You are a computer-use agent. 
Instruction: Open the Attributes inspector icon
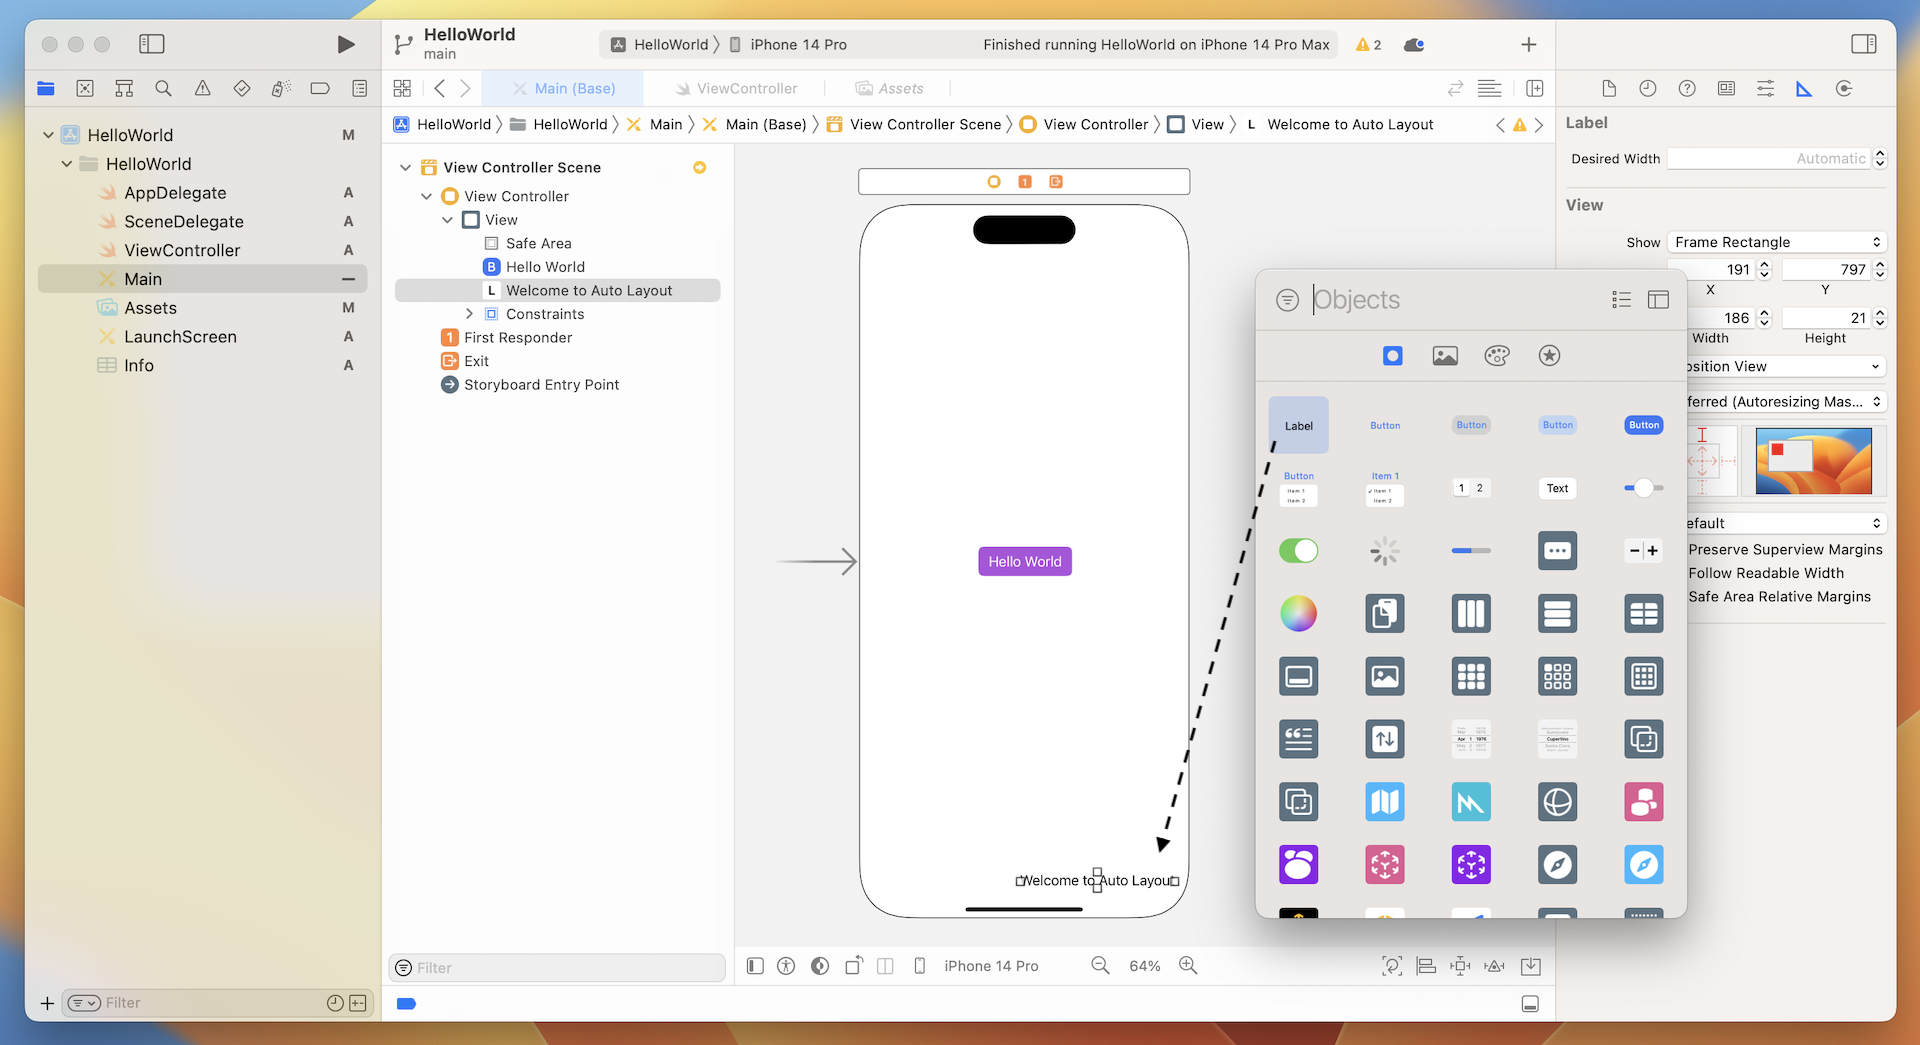(1765, 88)
